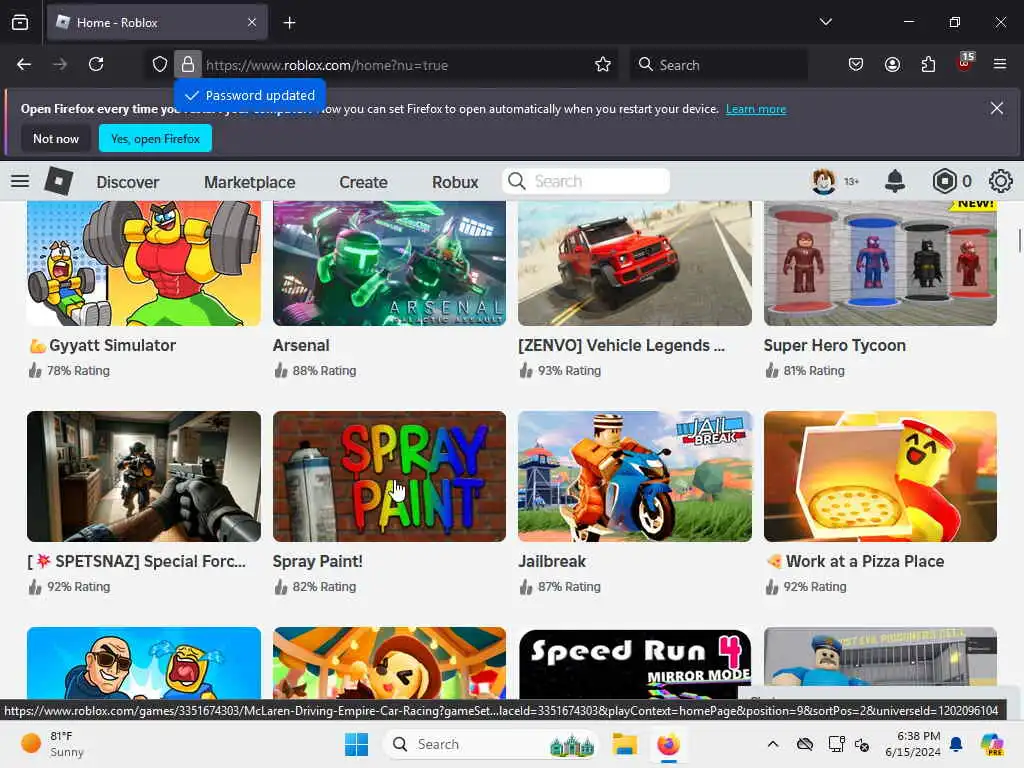Click the Super Hero Tycoon title
The image size is (1024, 768).
pyautogui.click(x=835, y=345)
